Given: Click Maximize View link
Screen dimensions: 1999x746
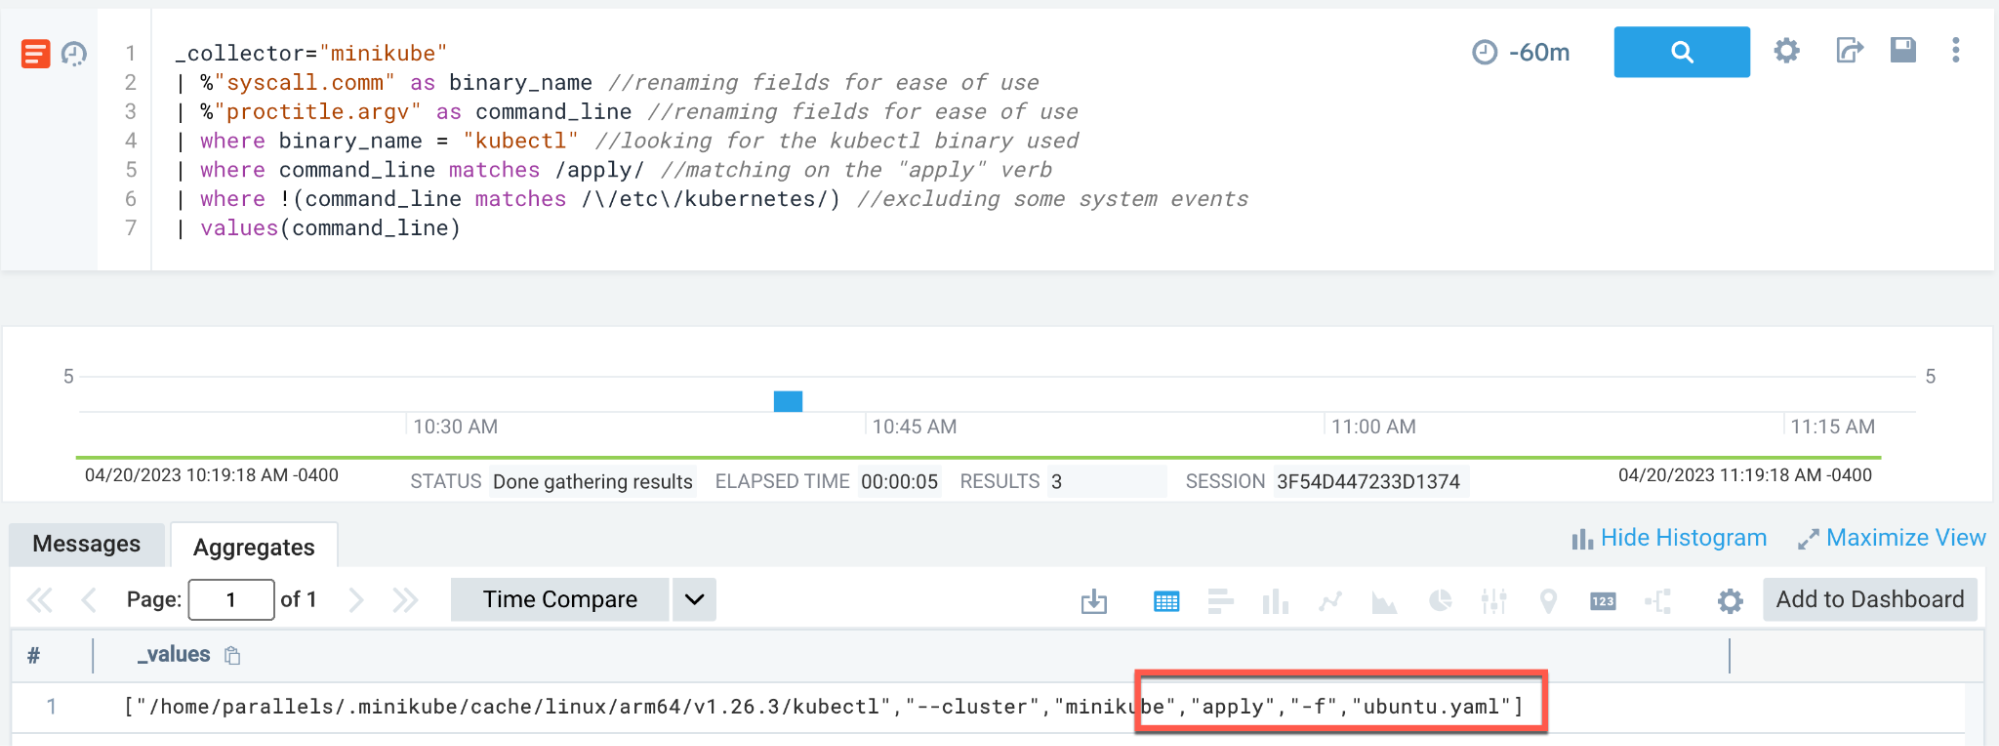Looking at the screenshot, I should pos(1892,538).
